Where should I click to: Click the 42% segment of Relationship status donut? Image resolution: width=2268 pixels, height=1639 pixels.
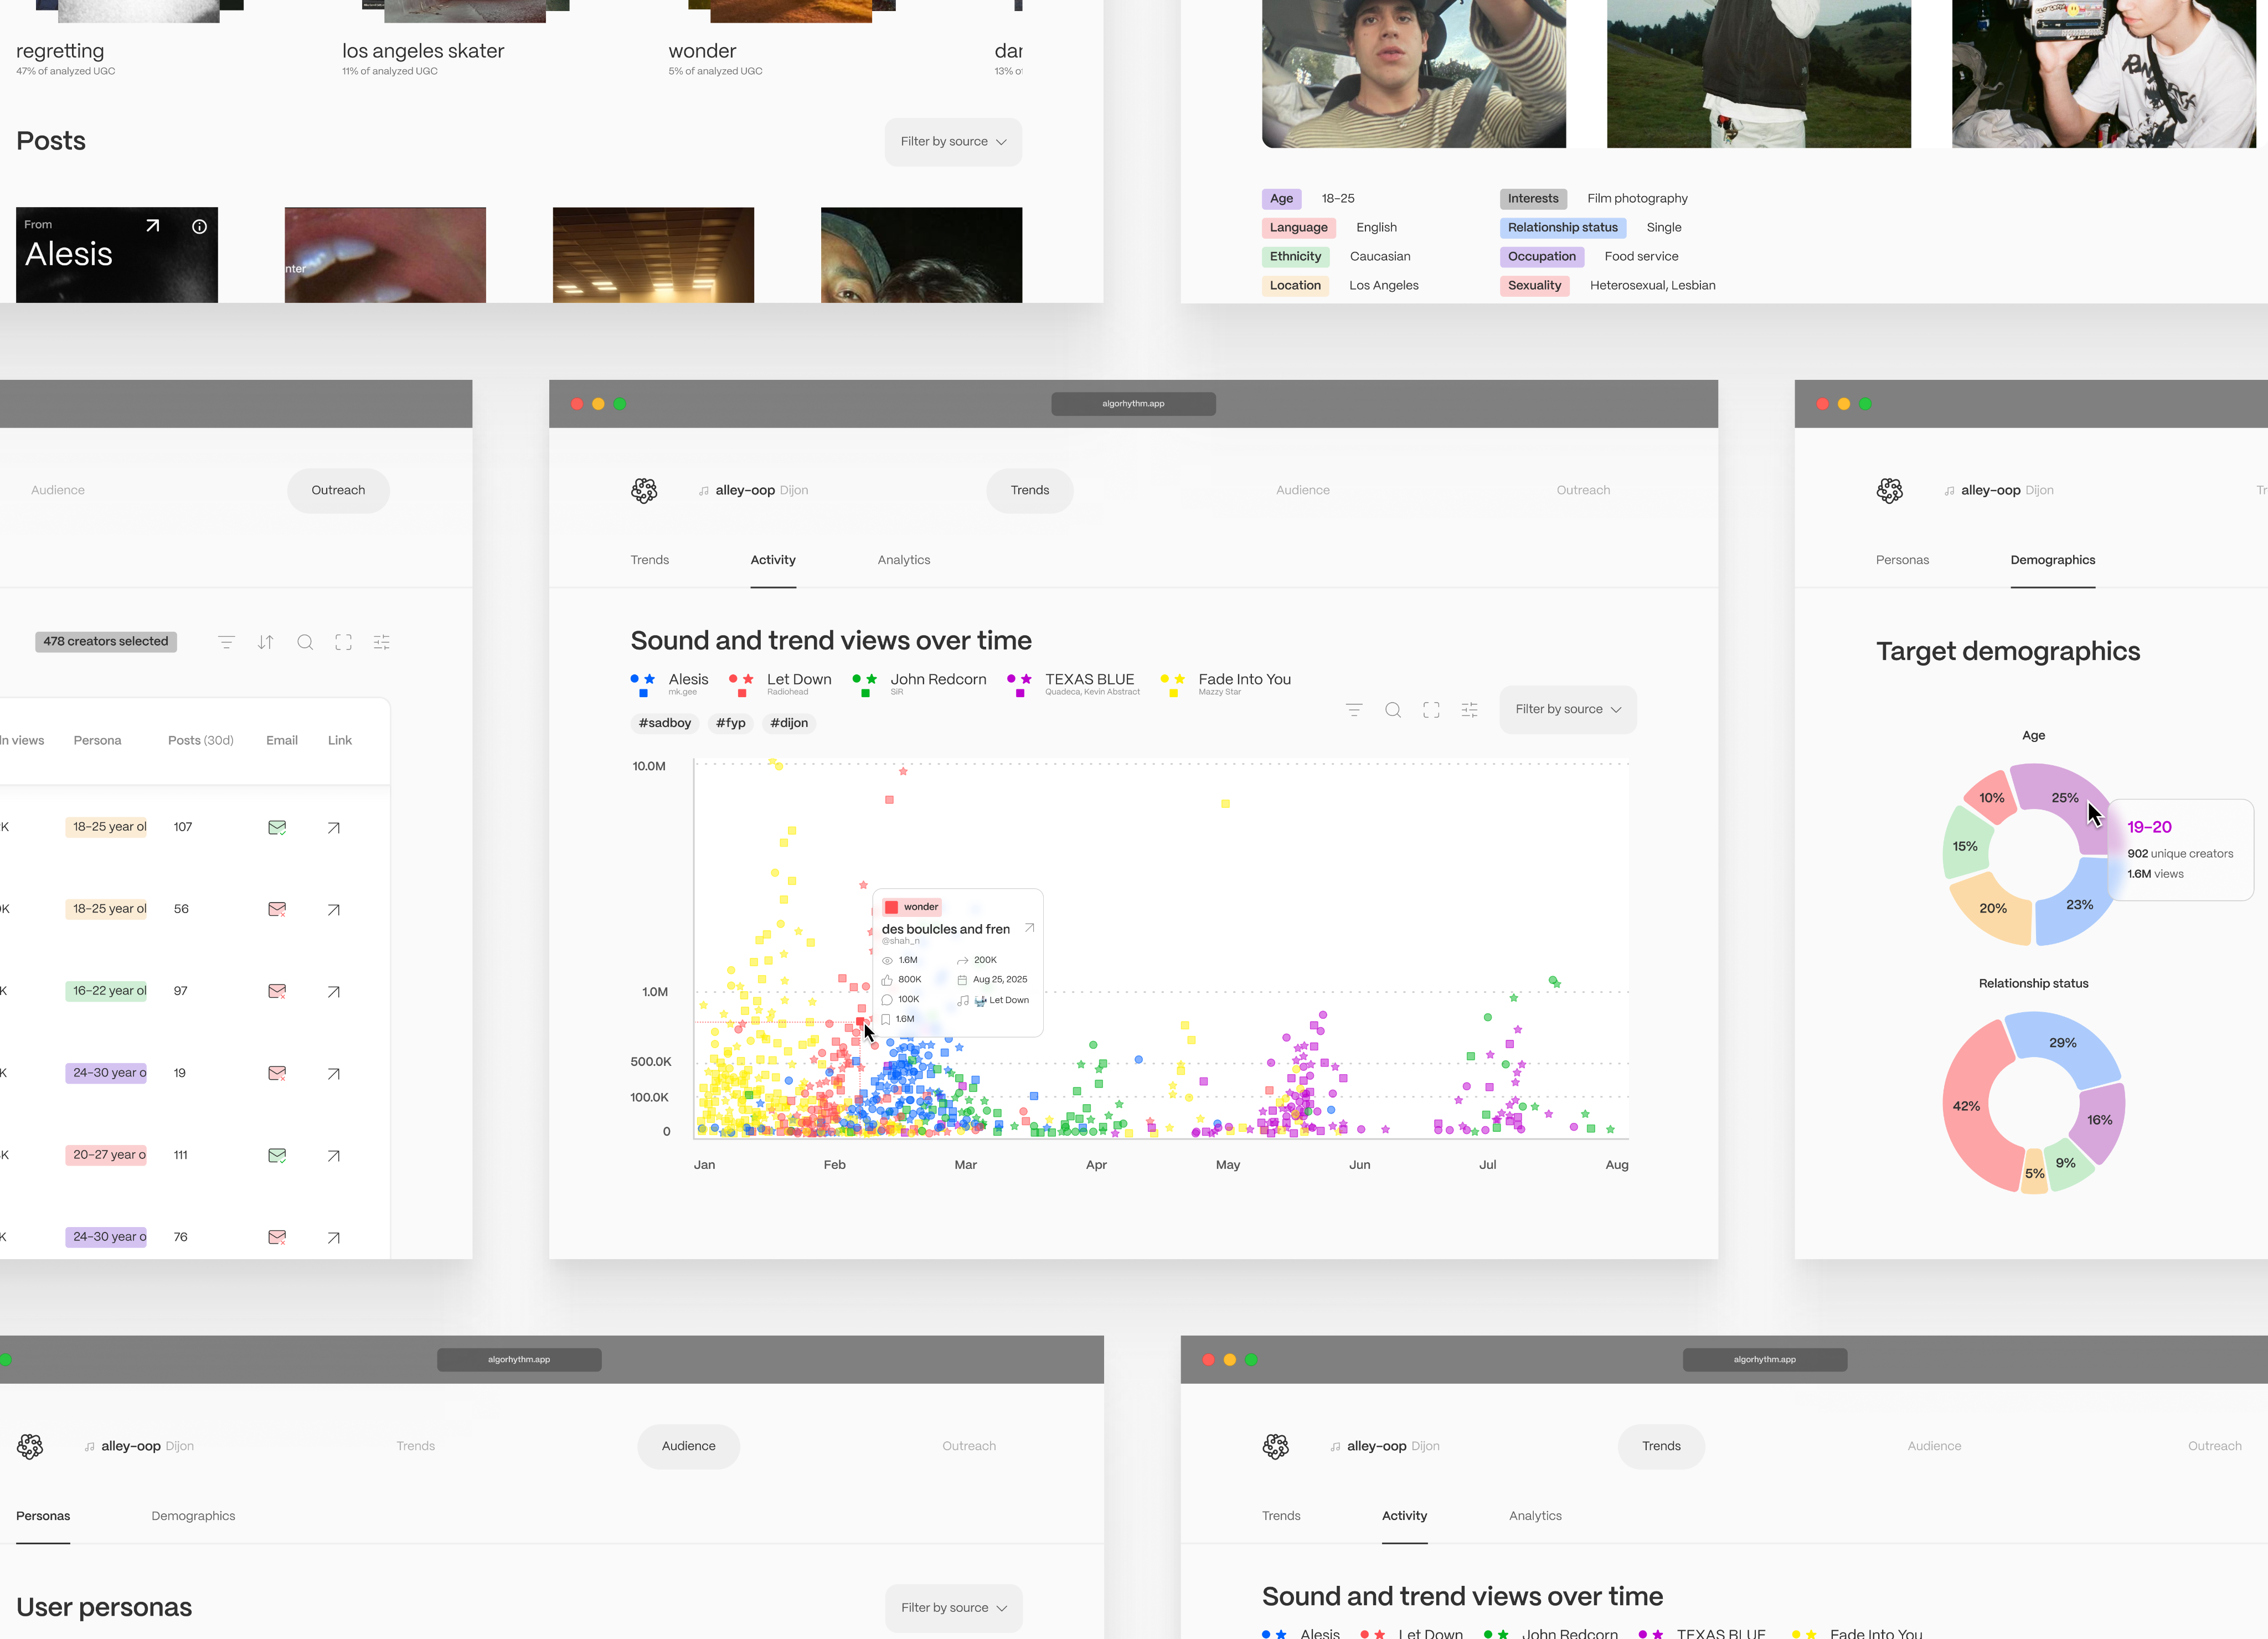point(1967,1107)
